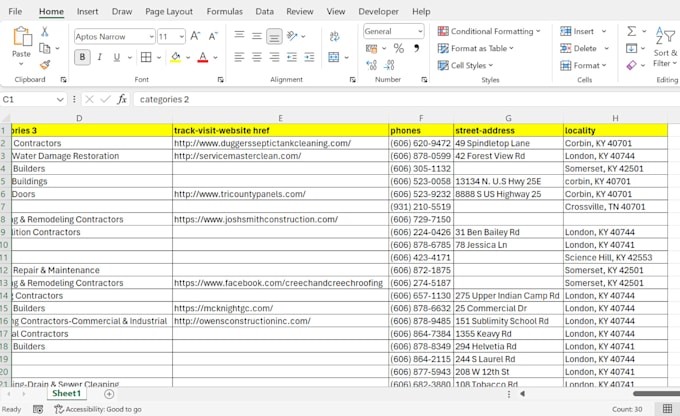Align text to bottom
Screen dimensions: 680x416
[x=274, y=36]
